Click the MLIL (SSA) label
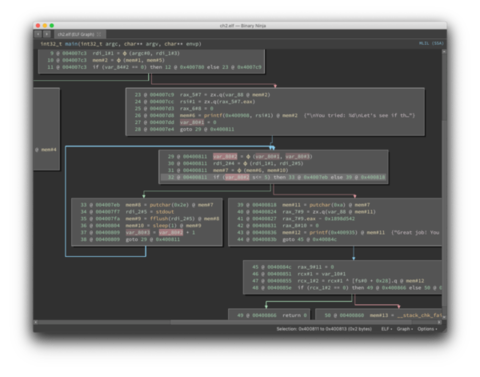The width and height of the screenshot is (480, 377). click(431, 43)
